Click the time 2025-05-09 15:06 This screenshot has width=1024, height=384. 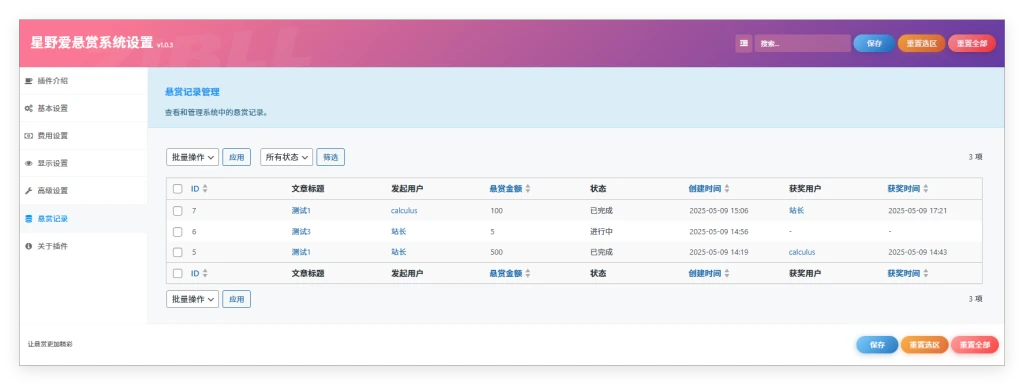tap(719, 211)
